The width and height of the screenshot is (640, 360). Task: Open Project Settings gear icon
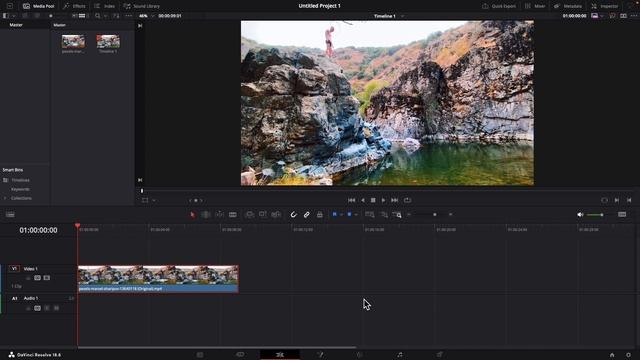pyautogui.click(x=628, y=355)
